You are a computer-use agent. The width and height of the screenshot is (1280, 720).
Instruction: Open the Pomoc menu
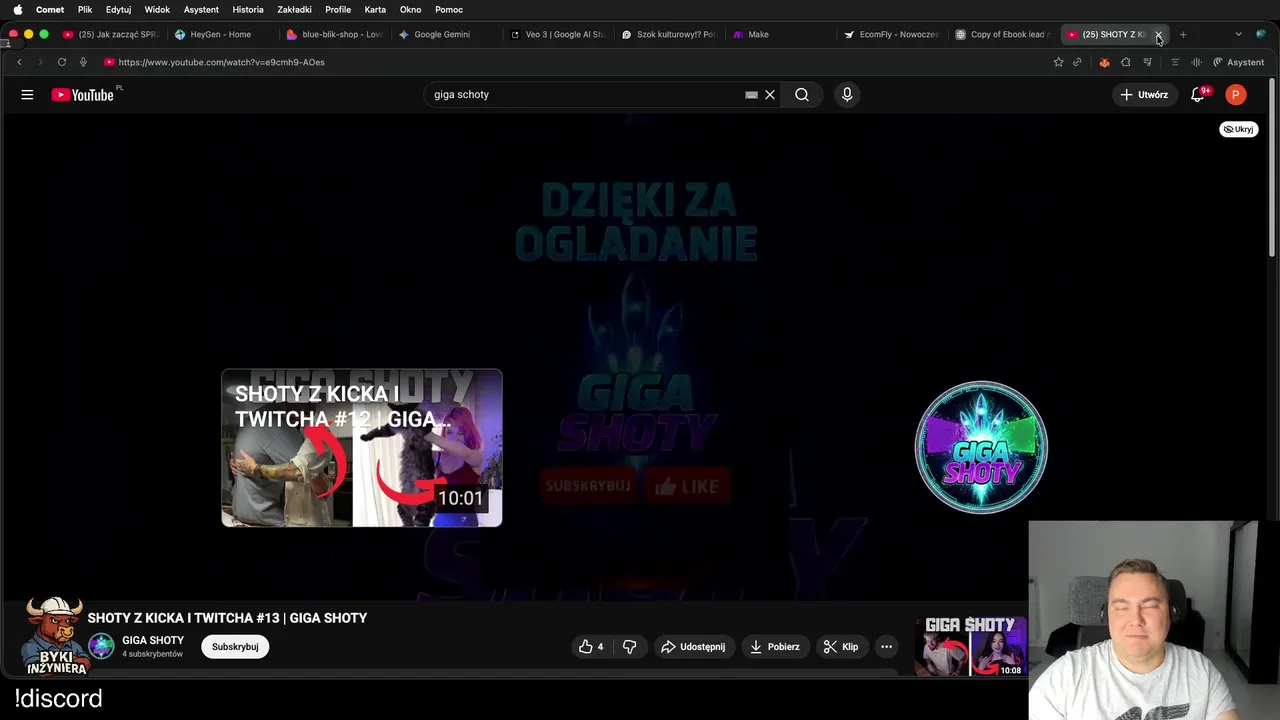point(449,9)
